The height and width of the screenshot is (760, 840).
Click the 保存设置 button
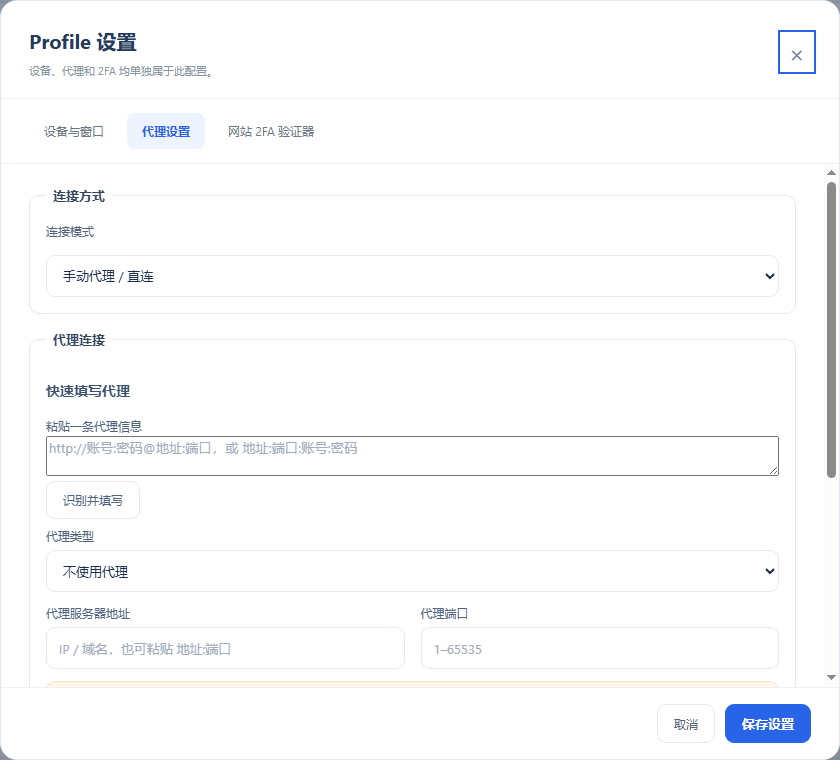[767, 724]
